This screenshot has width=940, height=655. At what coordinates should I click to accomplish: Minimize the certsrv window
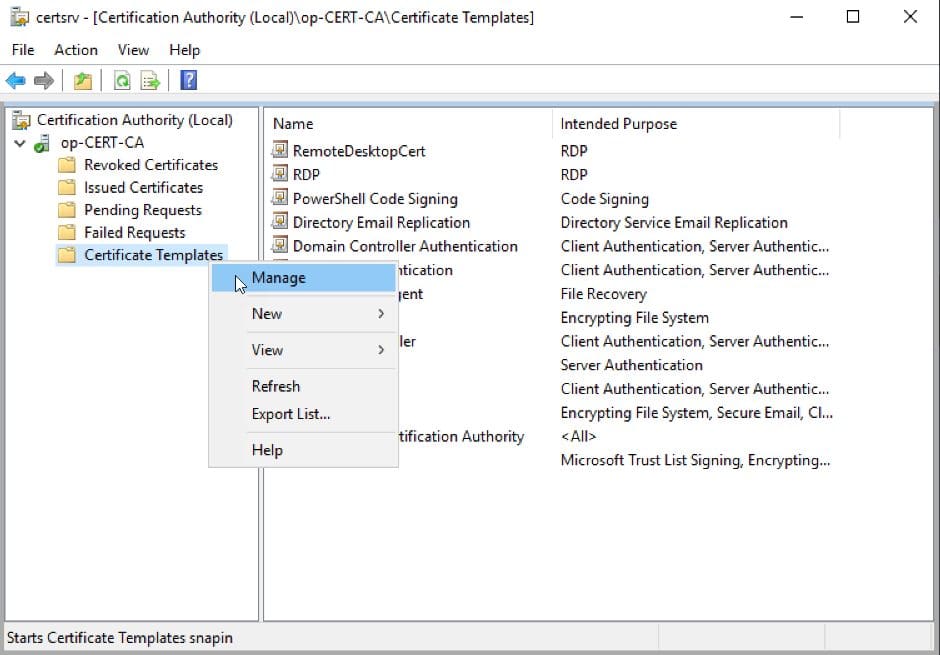point(797,17)
